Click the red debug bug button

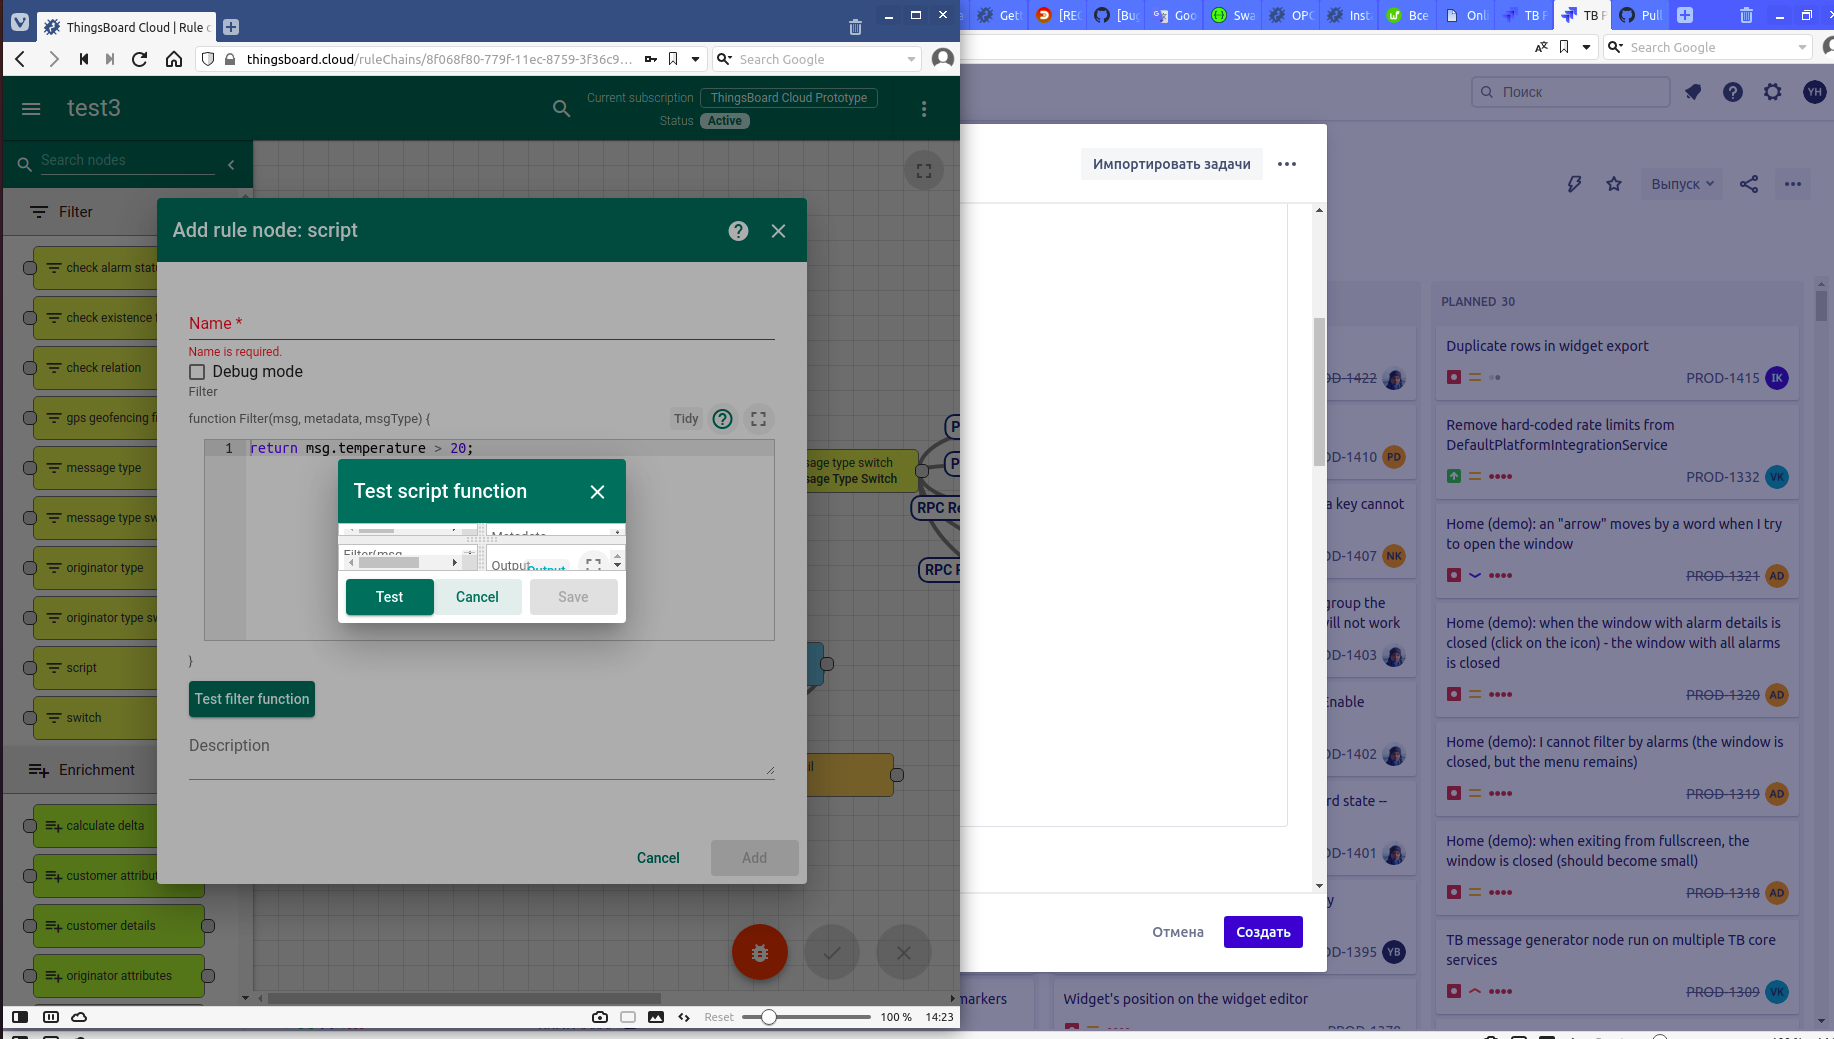[760, 952]
